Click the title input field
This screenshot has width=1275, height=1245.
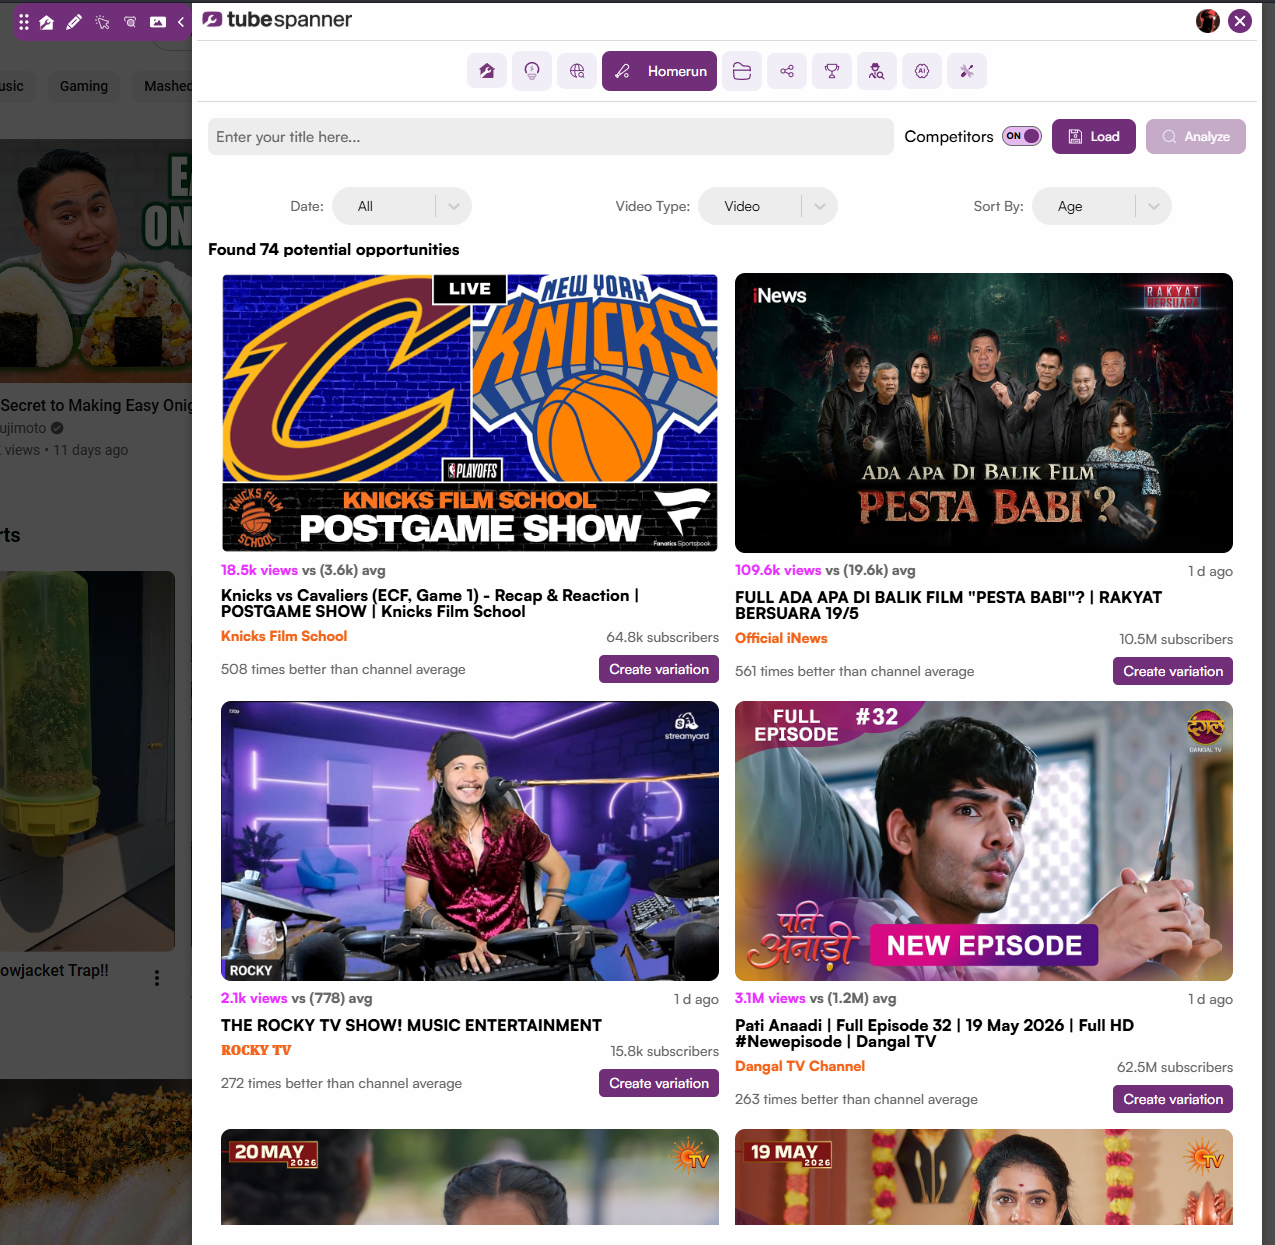pos(551,137)
